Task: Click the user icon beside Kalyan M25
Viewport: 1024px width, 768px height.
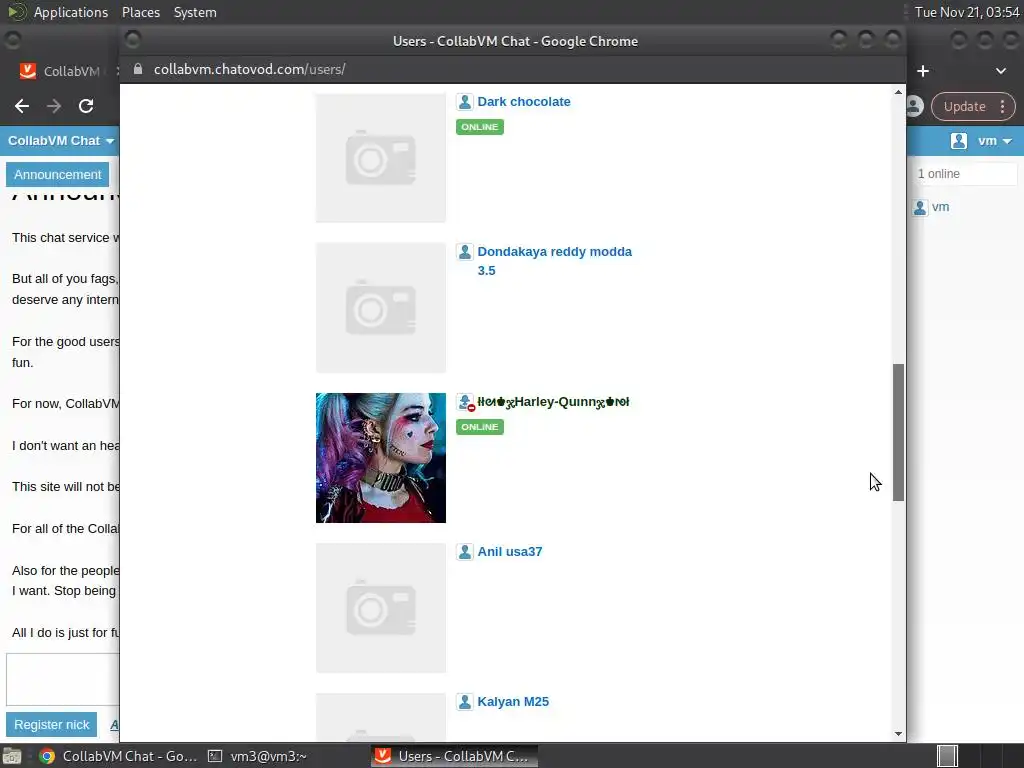Action: [x=464, y=702]
